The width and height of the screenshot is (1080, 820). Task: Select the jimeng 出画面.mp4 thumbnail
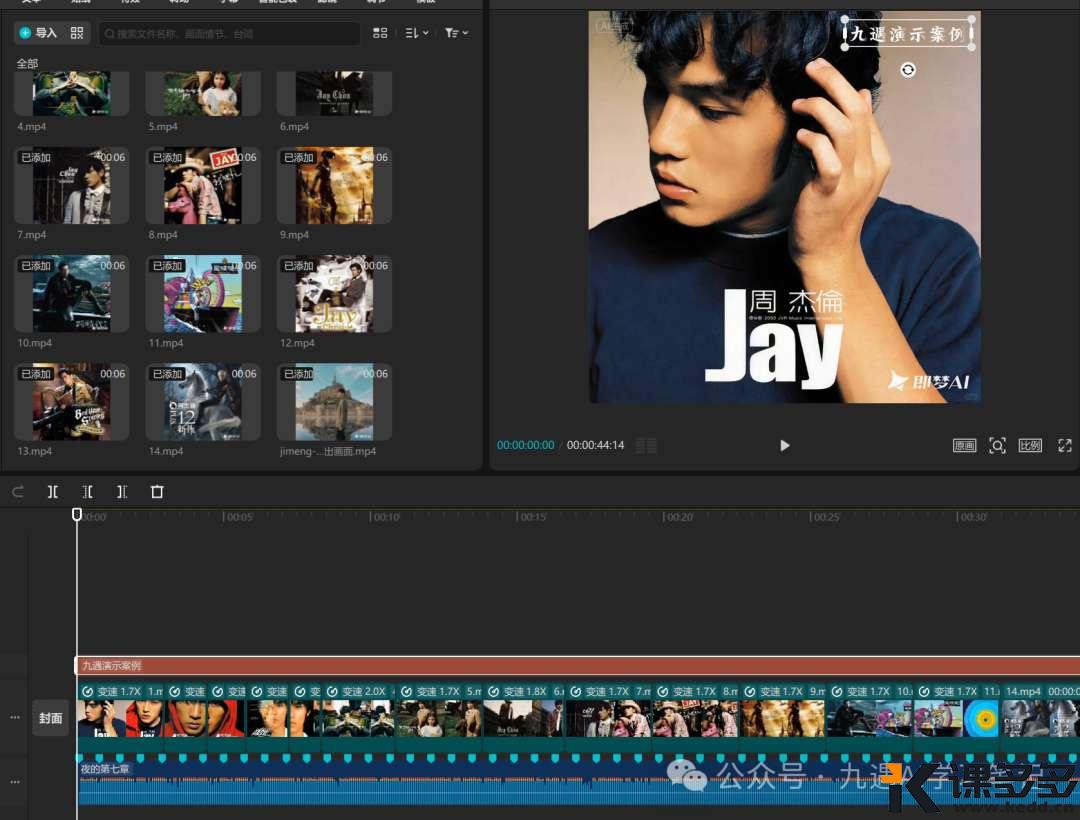[335, 401]
